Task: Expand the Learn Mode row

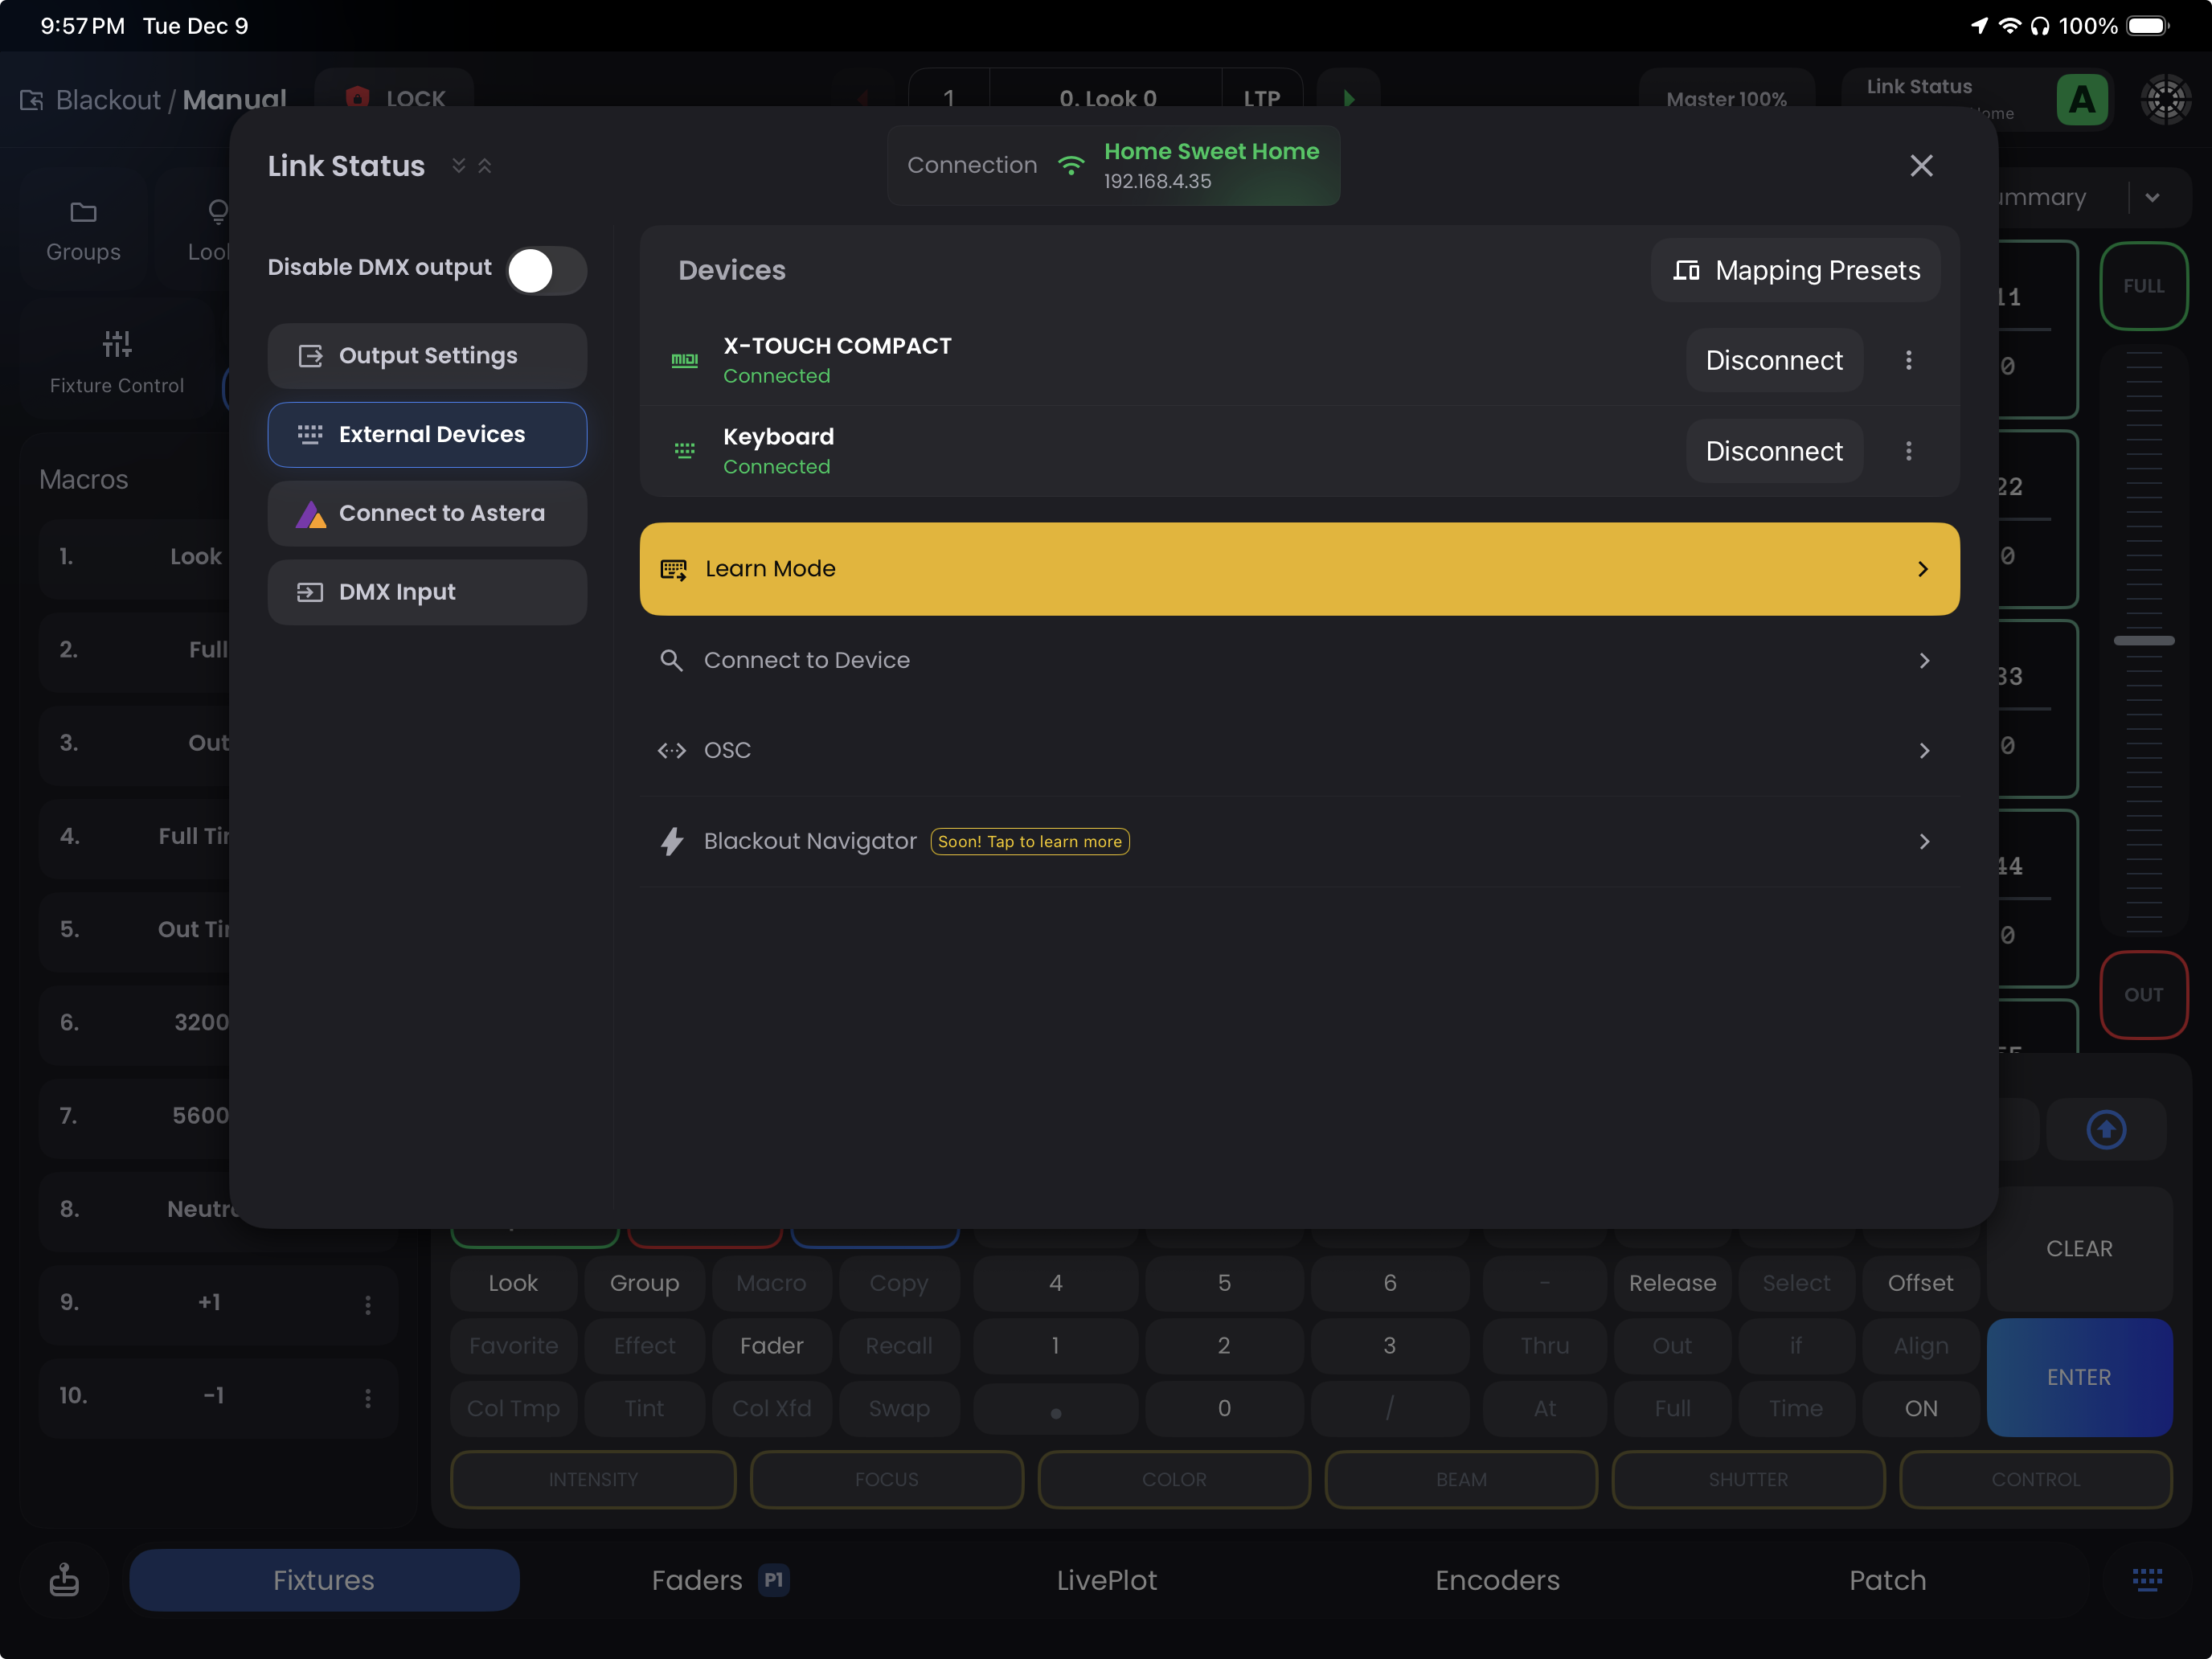Action: click(1298, 569)
